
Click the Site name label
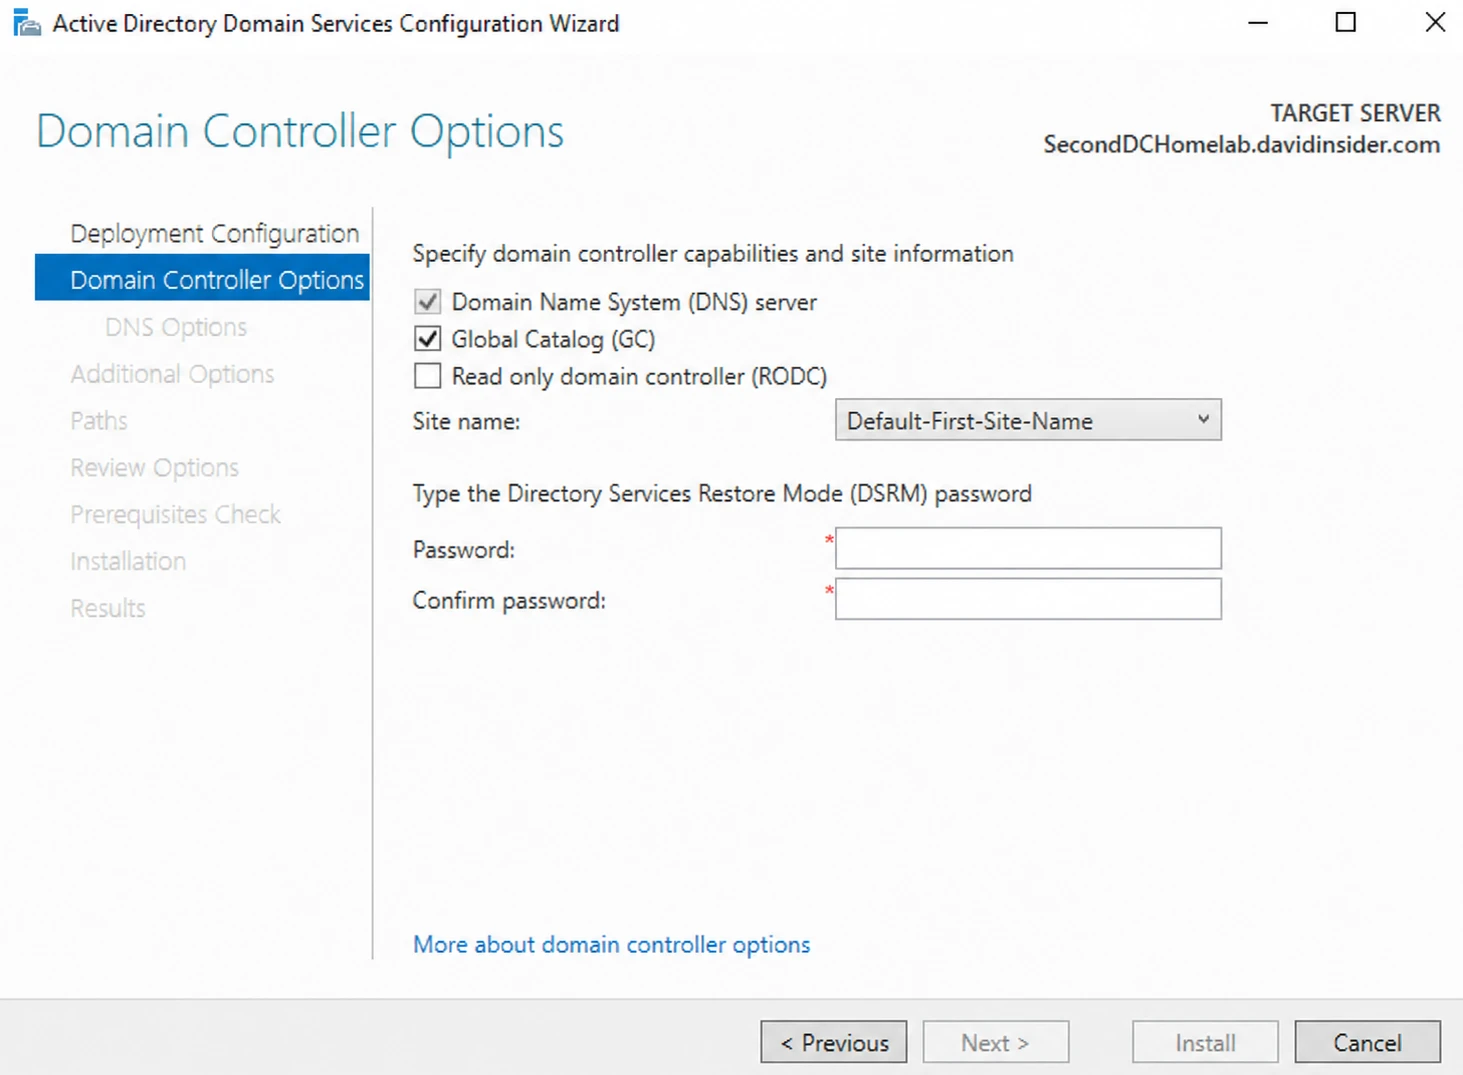click(x=466, y=422)
